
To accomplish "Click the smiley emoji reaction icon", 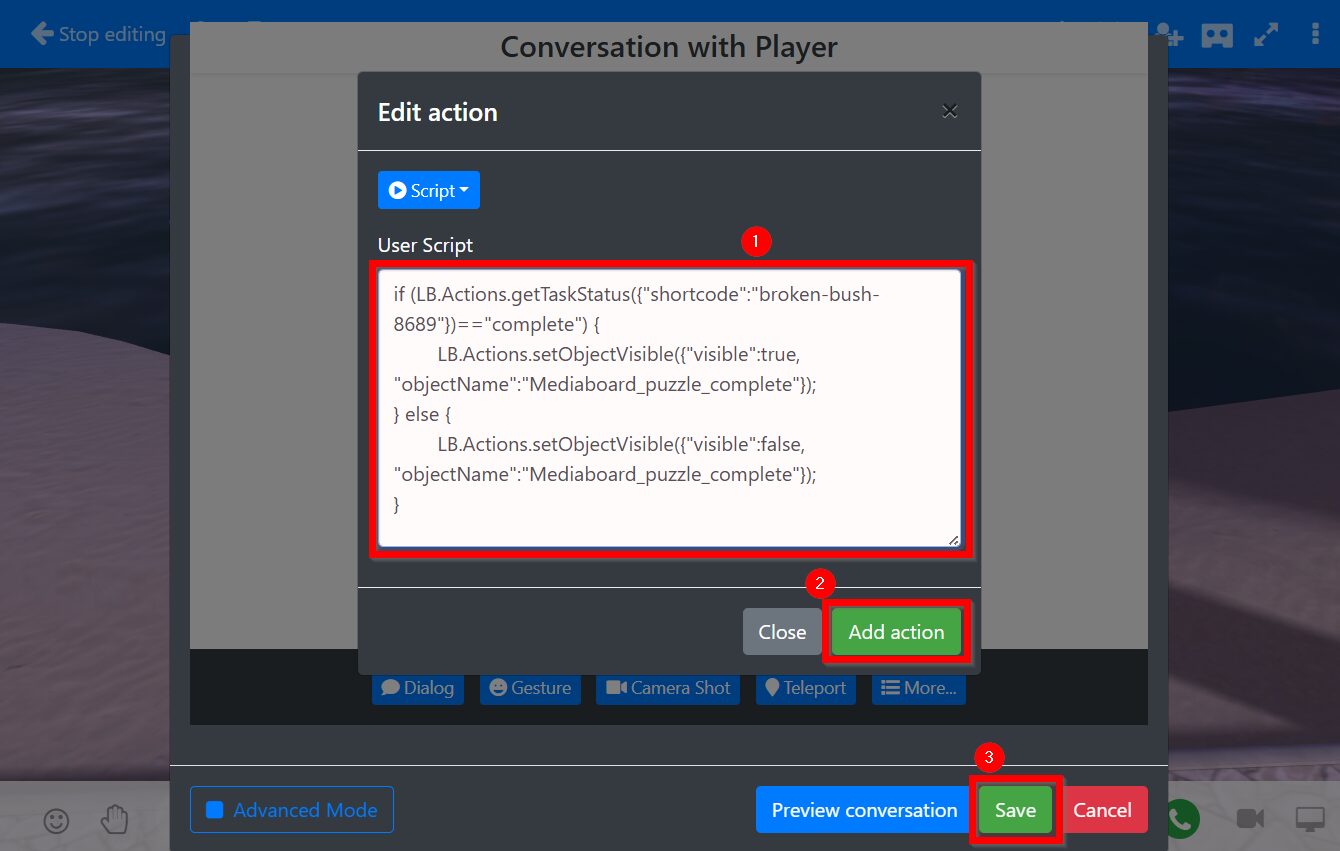I will pyautogui.click(x=57, y=820).
